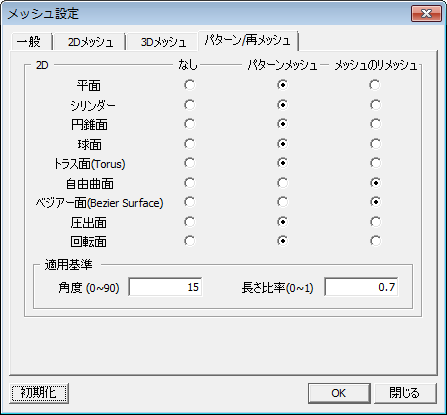This screenshot has width=447, height=415.
Task: Select パターンメッシュ for ベジアー面(Bezier Surface)
Action: click(x=282, y=202)
